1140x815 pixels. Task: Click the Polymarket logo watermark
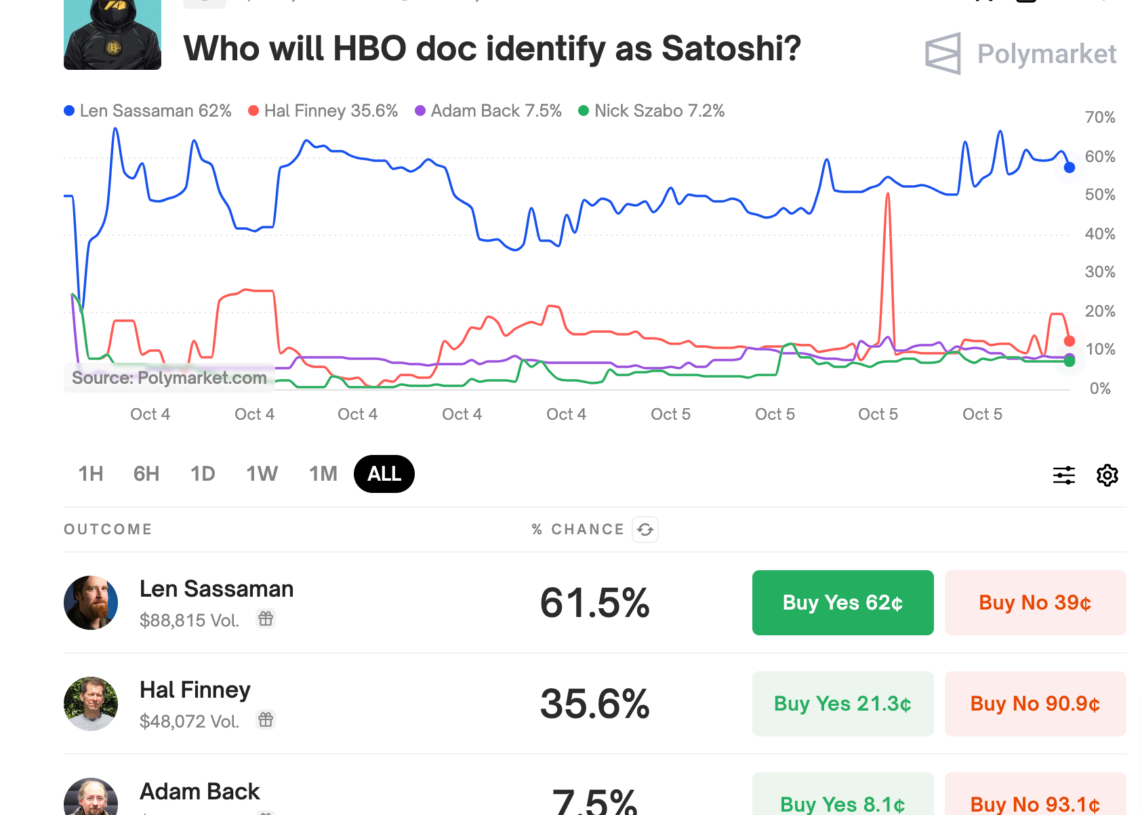(x=1021, y=53)
